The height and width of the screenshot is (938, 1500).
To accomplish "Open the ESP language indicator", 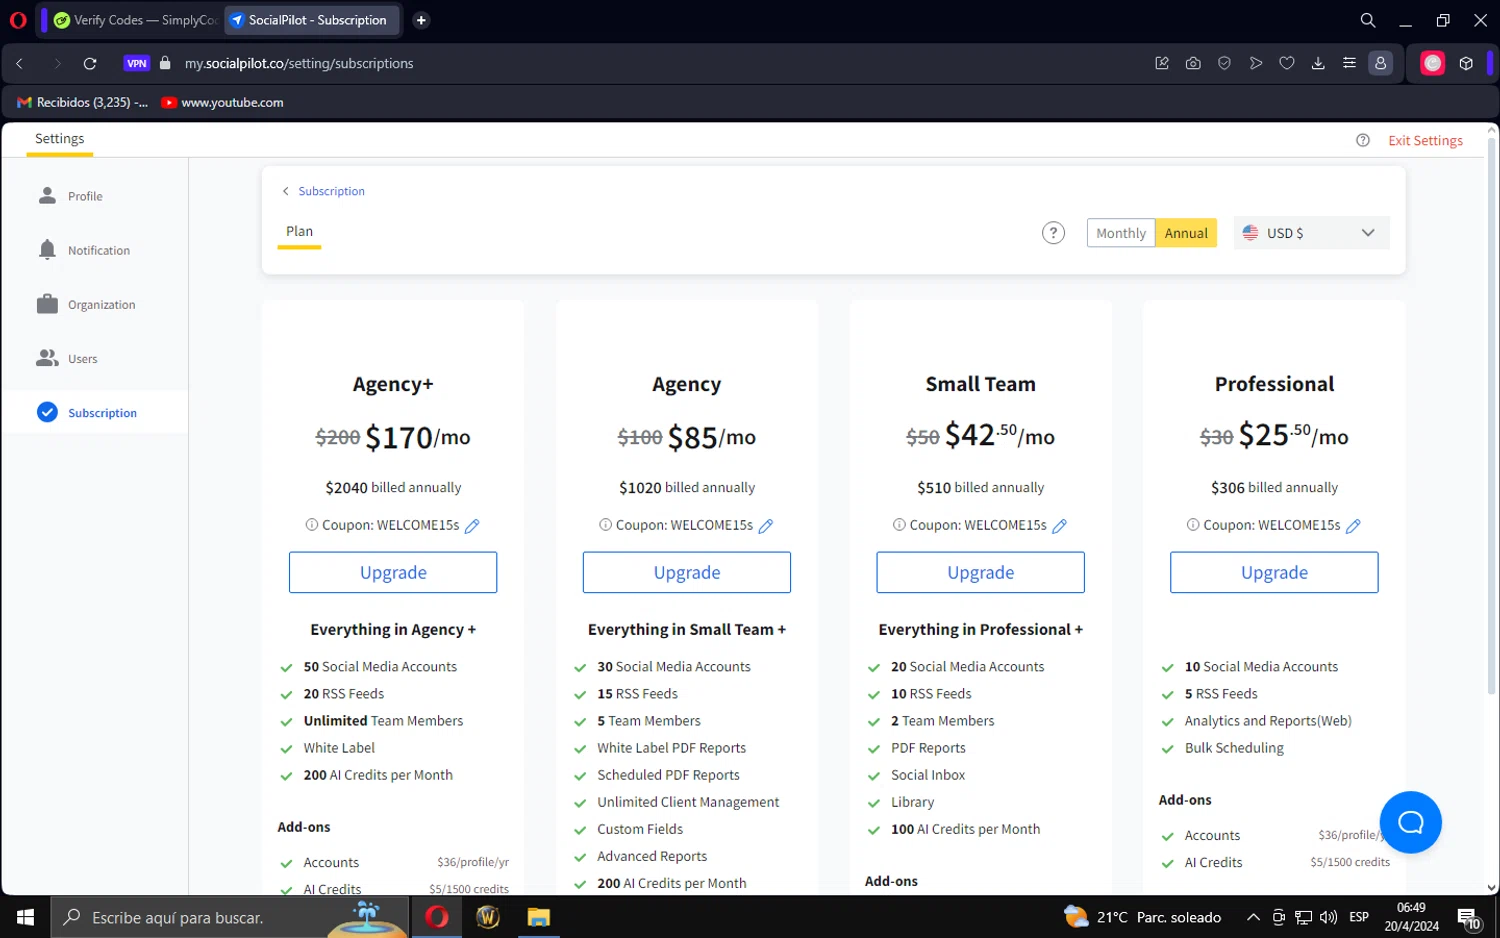I will (x=1359, y=917).
